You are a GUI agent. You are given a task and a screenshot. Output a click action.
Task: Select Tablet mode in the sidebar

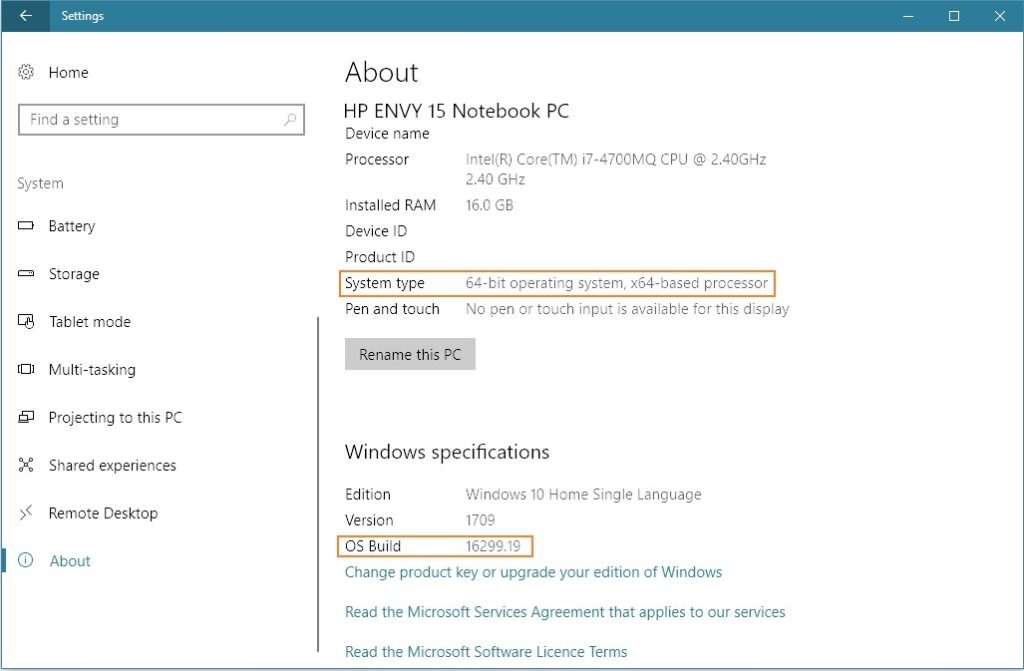[89, 321]
